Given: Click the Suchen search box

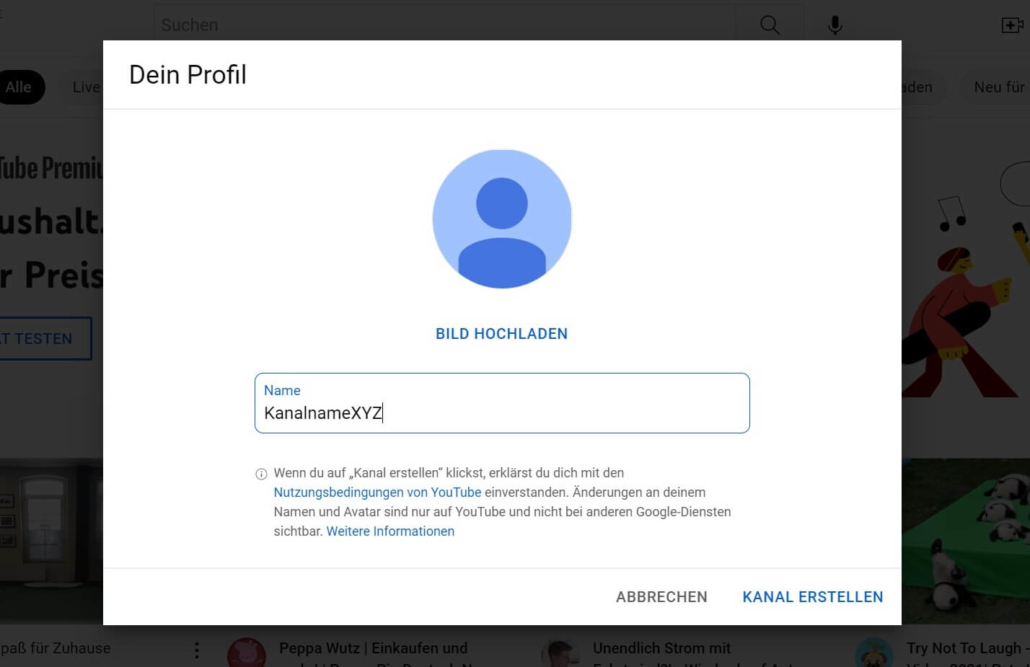Looking at the screenshot, I should tap(444, 25).
